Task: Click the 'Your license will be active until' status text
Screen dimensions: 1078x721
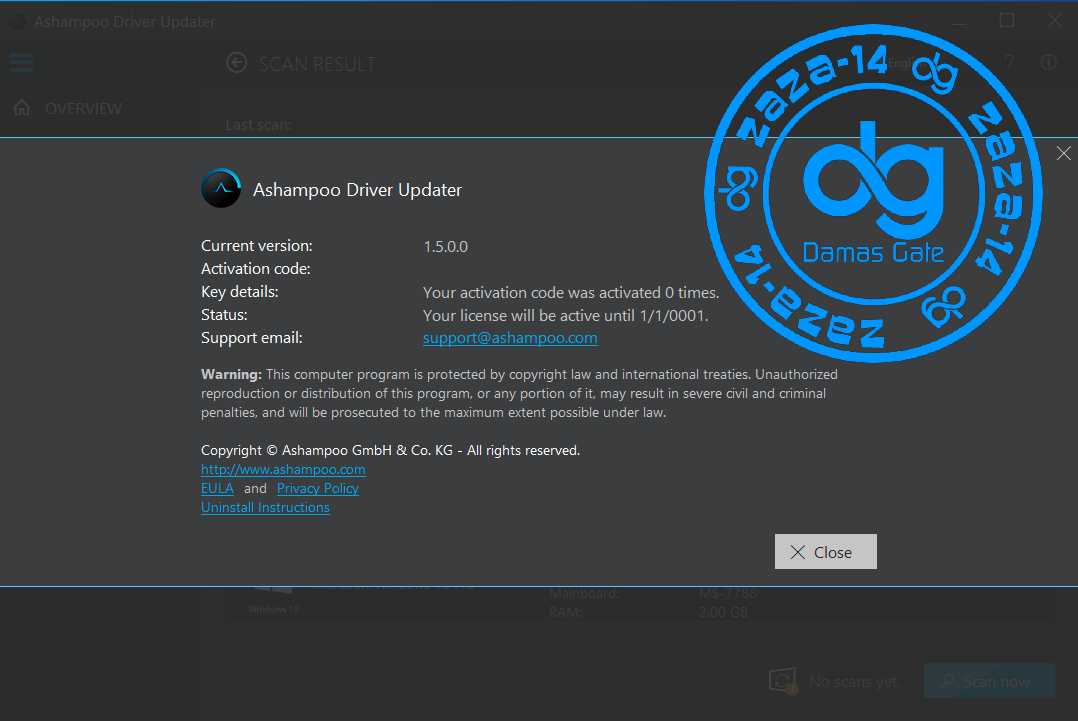Action: click(565, 315)
